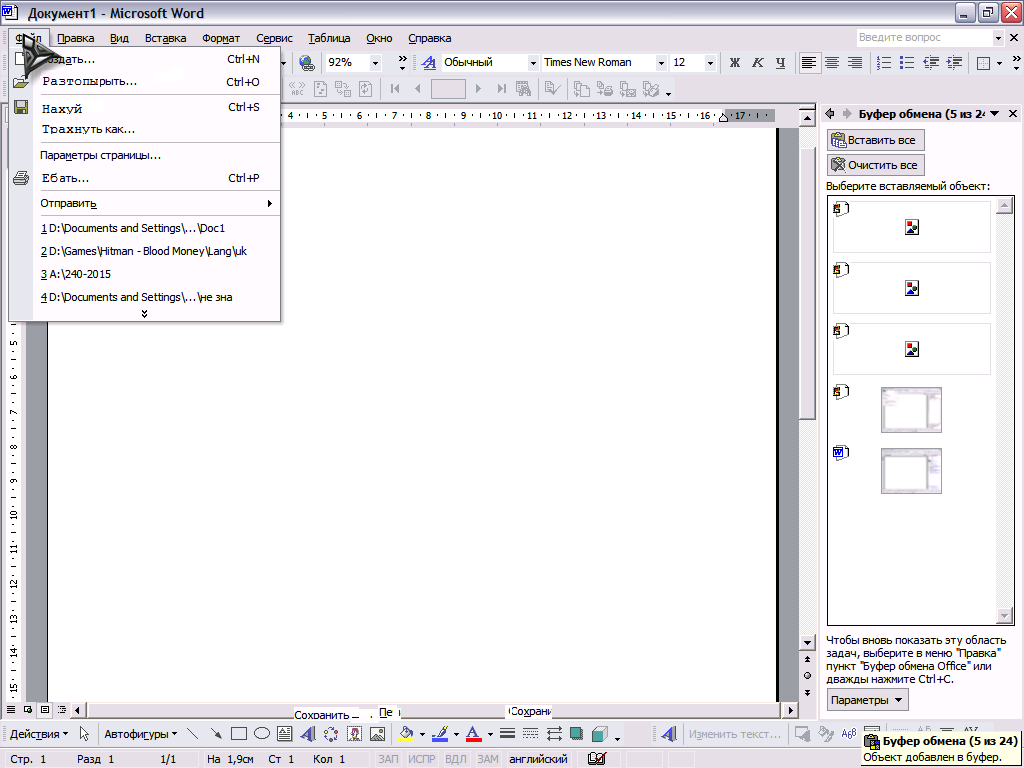Insert WordArt from the Drawing toolbar
The width and height of the screenshot is (1024, 768).
pos(308,734)
